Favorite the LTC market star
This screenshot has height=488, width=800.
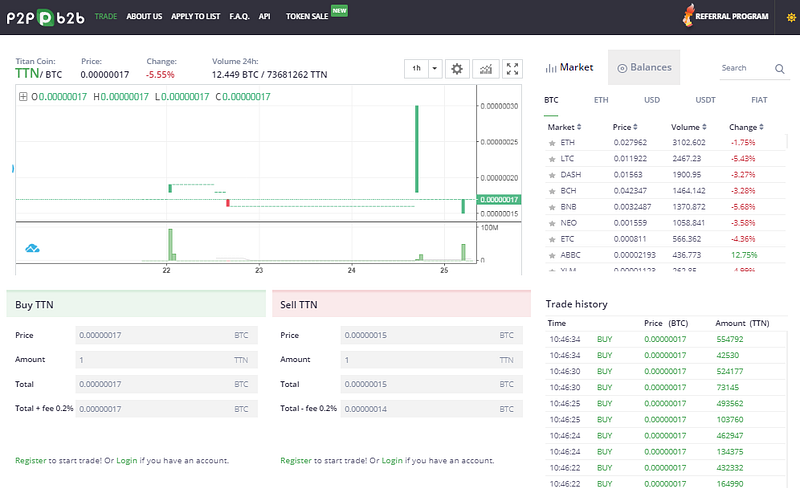click(x=552, y=159)
